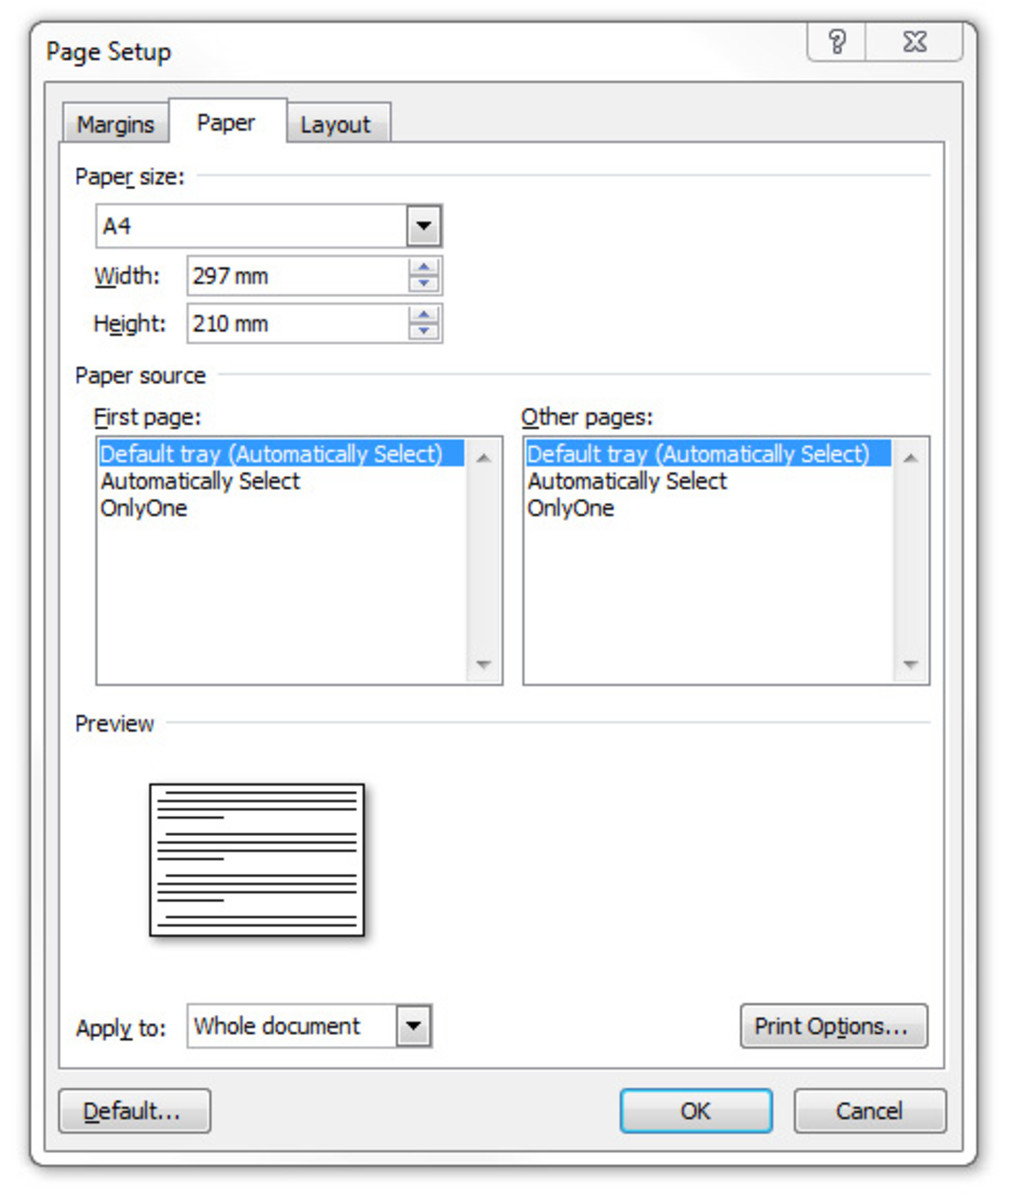Select Automatically Select in First page list
The image size is (1024, 1200).
(200, 481)
